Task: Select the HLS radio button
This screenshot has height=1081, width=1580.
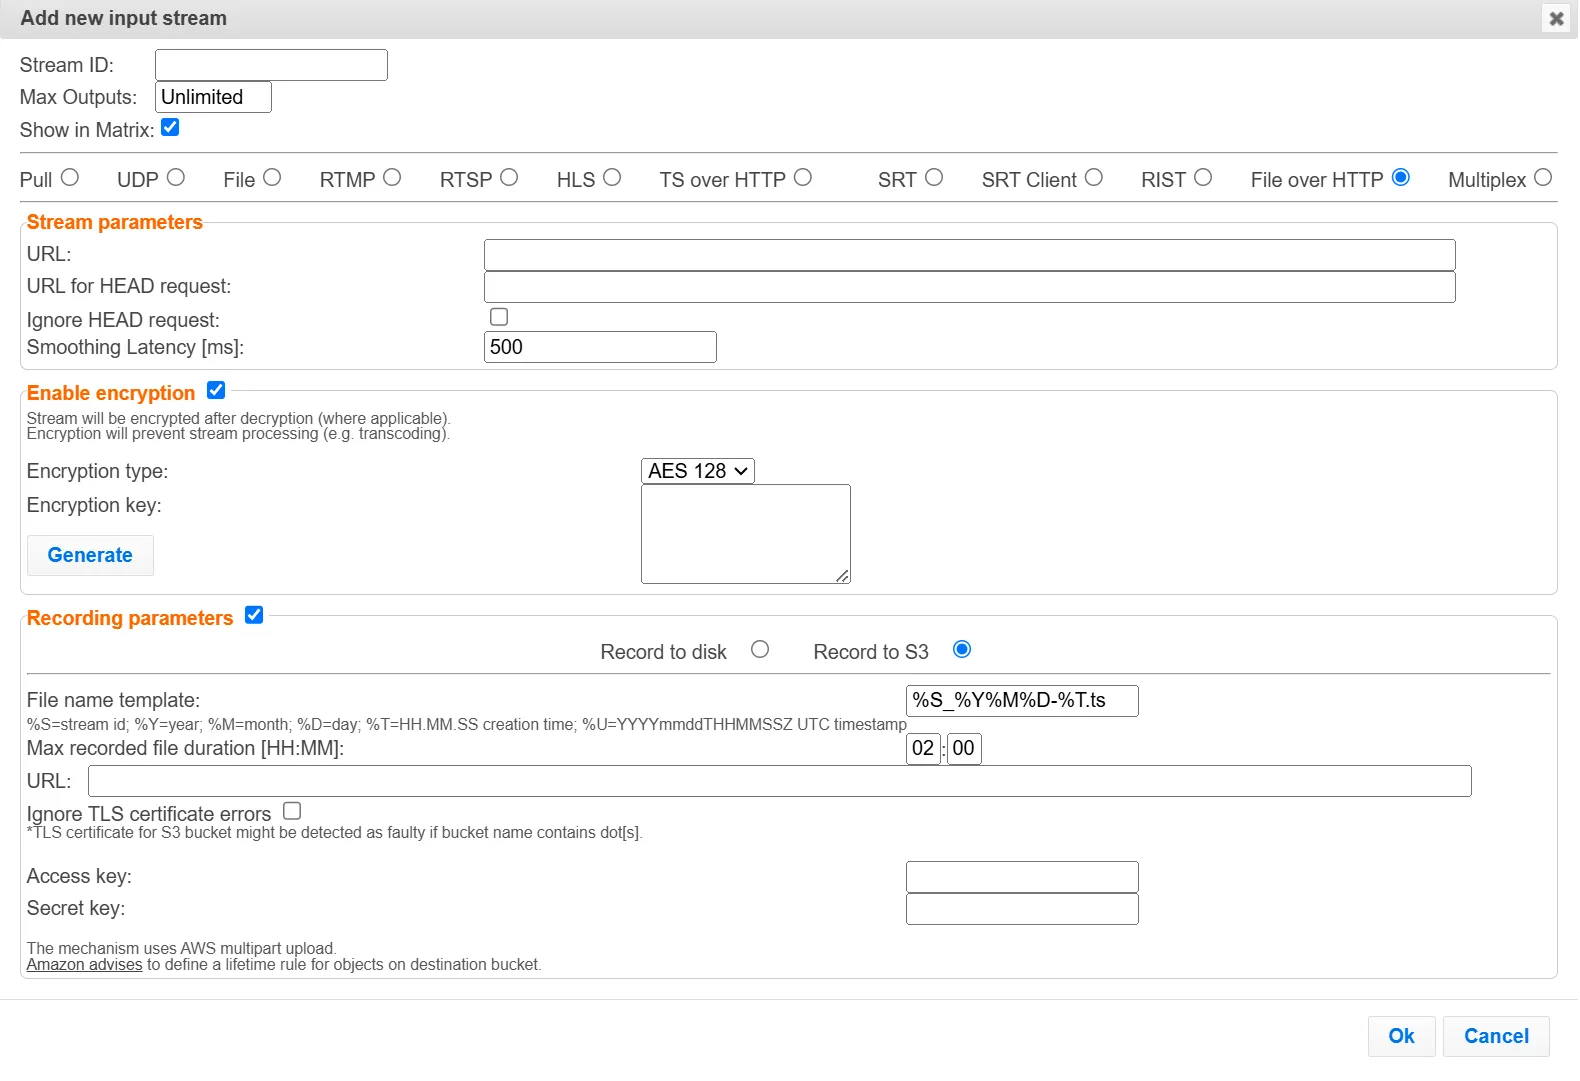Action: point(612,177)
